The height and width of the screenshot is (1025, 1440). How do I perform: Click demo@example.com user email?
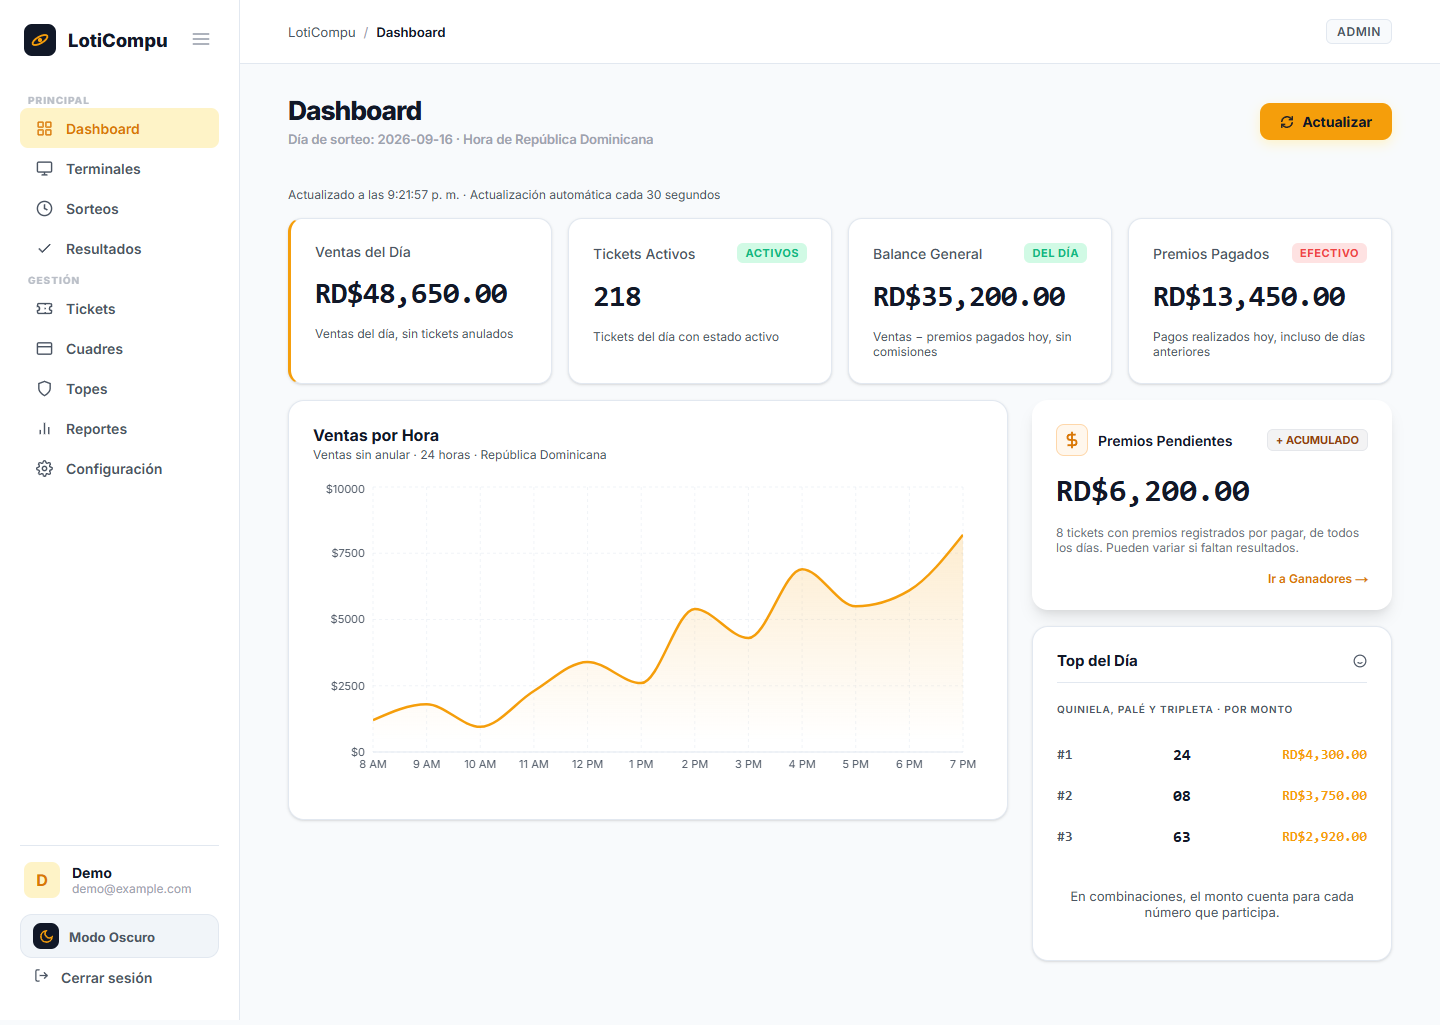[131, 889]
